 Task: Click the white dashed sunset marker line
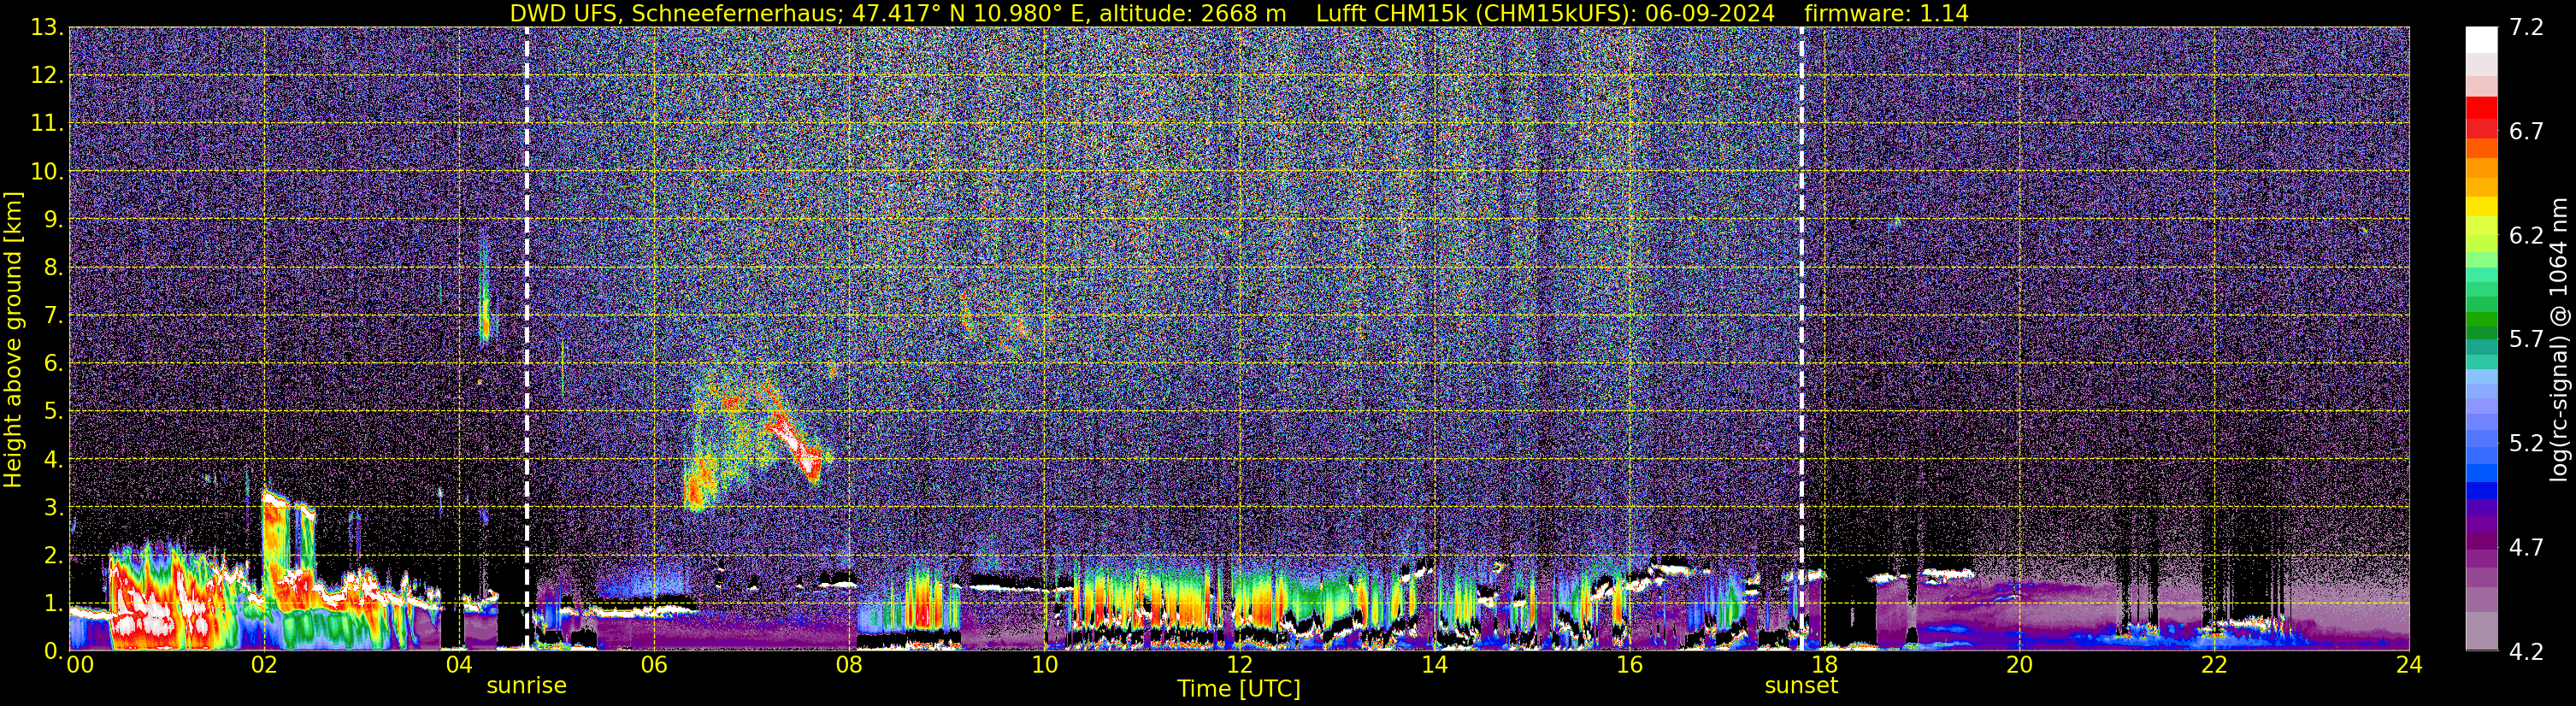pos(1802,340)
